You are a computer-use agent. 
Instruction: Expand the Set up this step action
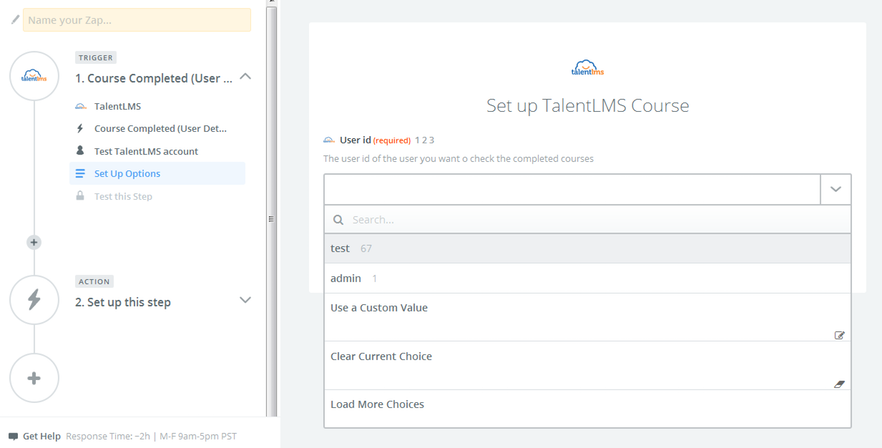tap(245, 300)
